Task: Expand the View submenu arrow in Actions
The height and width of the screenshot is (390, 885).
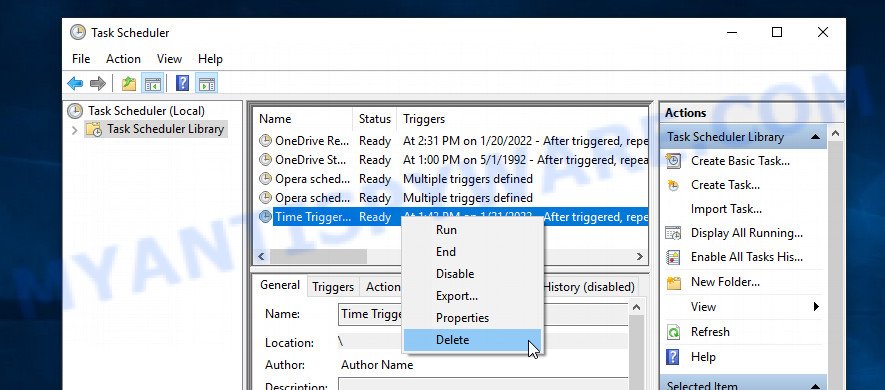Action: point(816,307)
